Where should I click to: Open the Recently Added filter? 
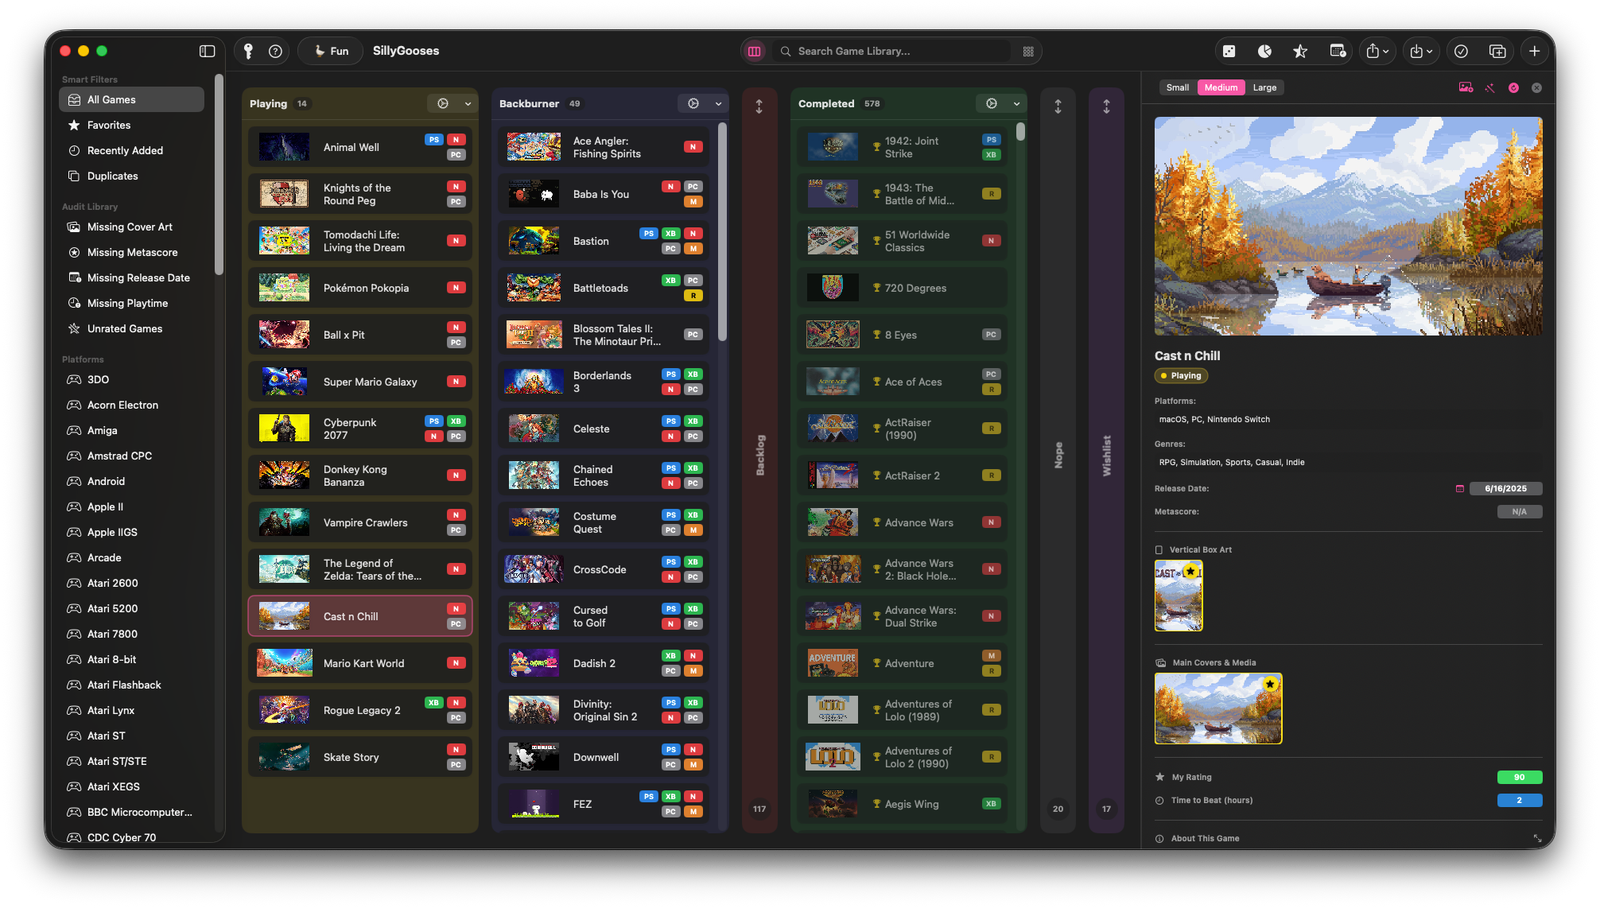pos(131,151)
